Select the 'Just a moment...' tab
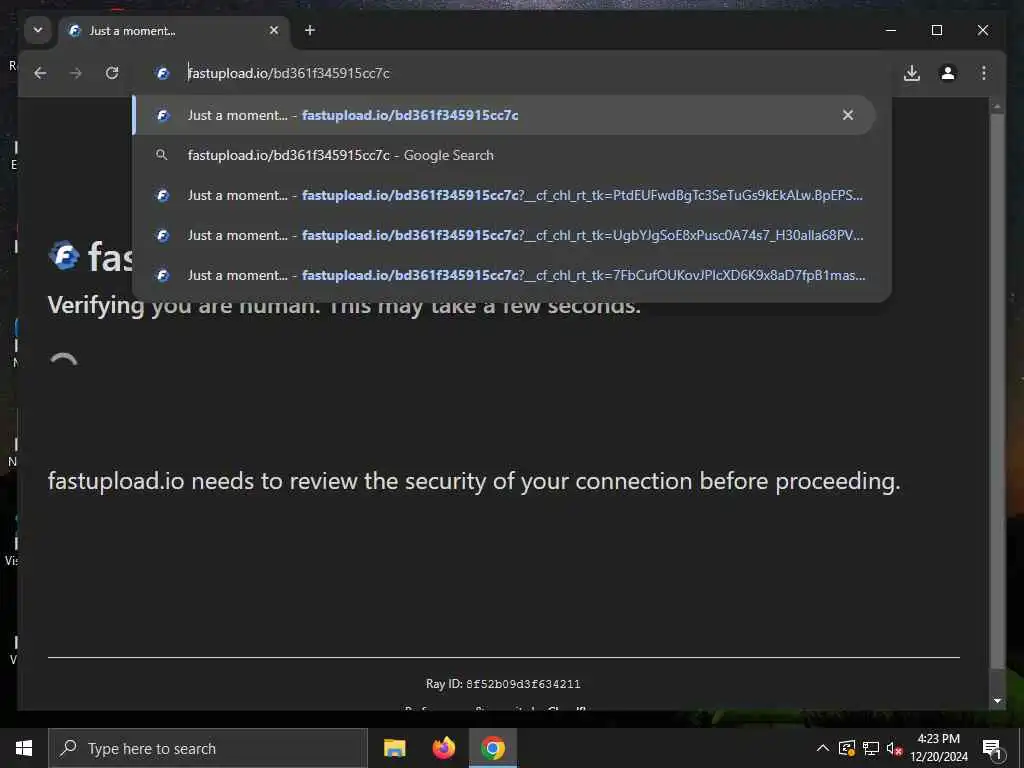1024x768 pixels. 173,31
